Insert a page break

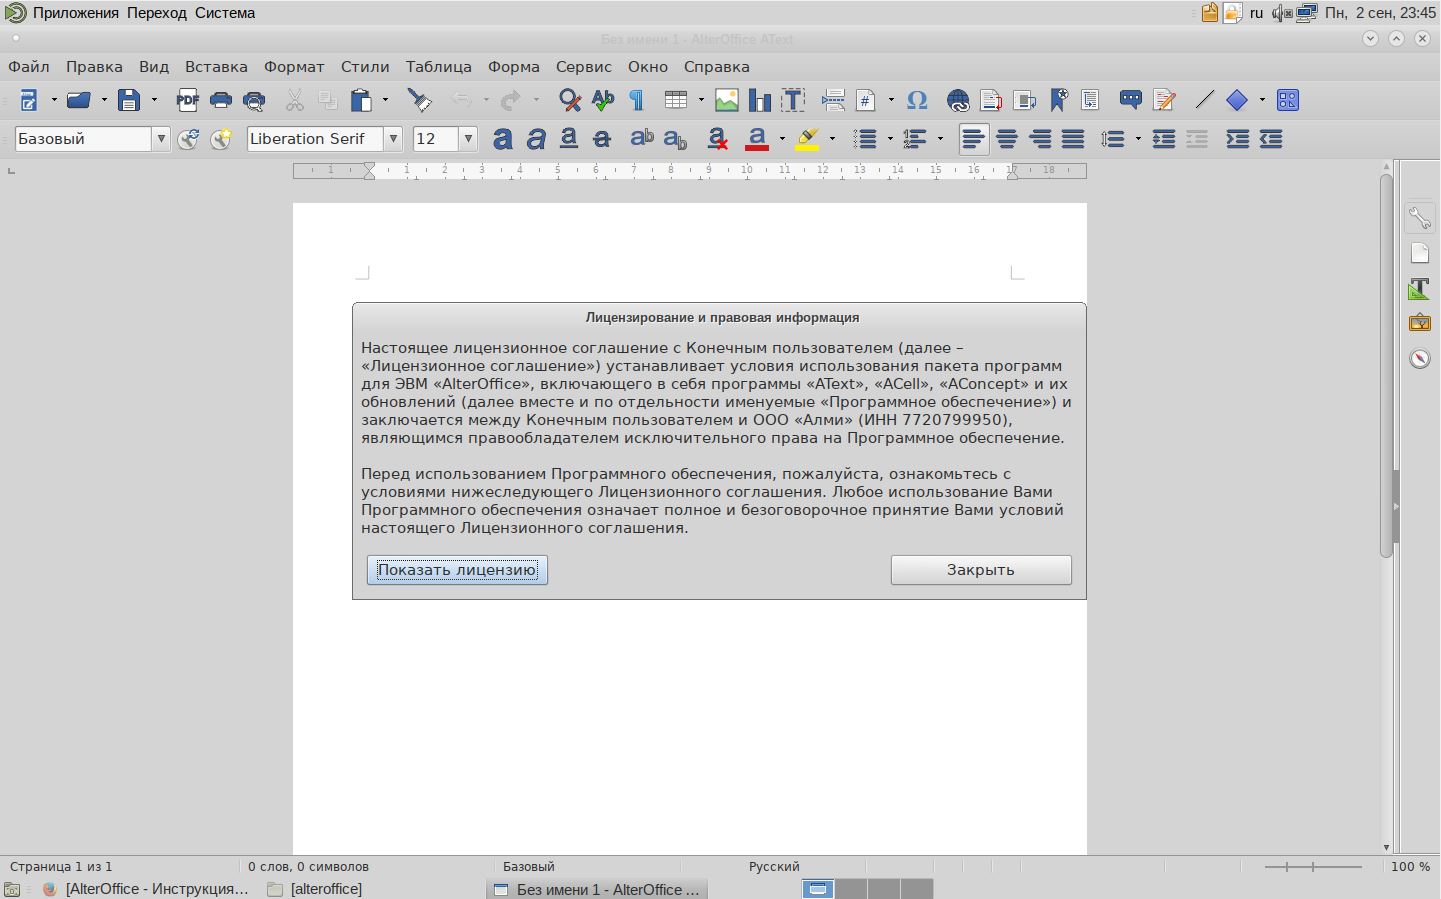[x=833, y=100]
